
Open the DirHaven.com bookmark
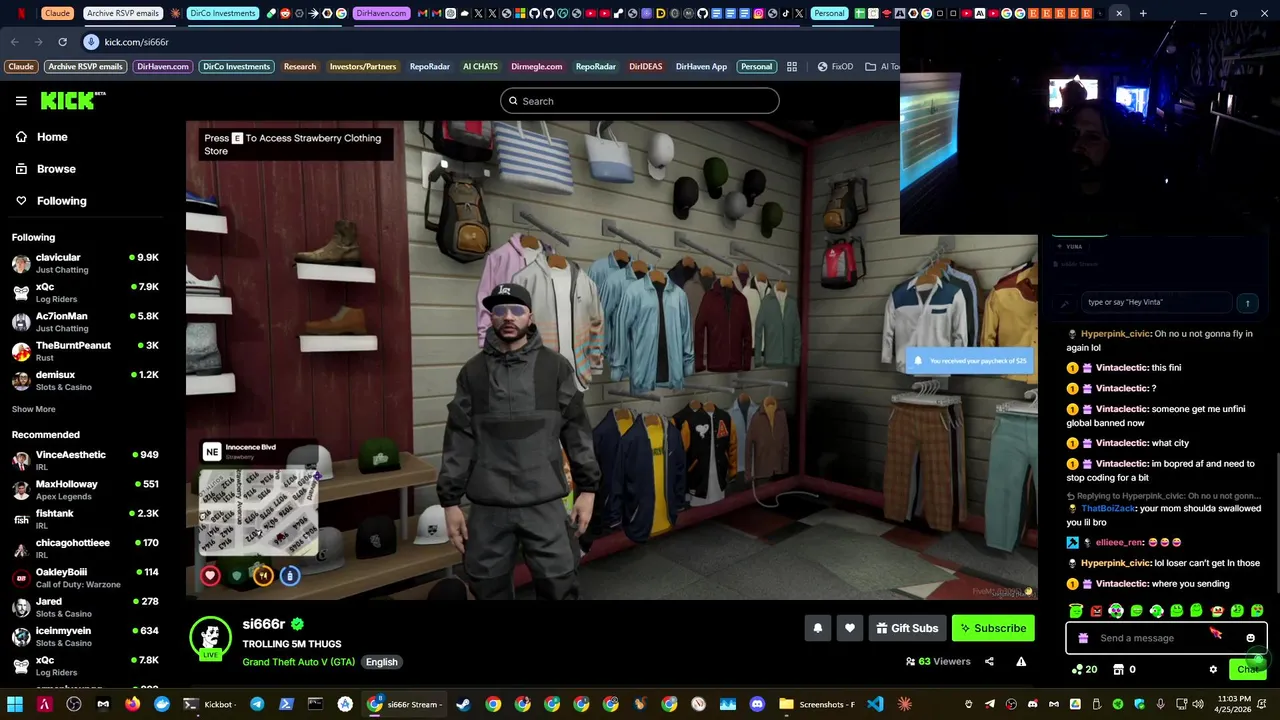point(163,67)
